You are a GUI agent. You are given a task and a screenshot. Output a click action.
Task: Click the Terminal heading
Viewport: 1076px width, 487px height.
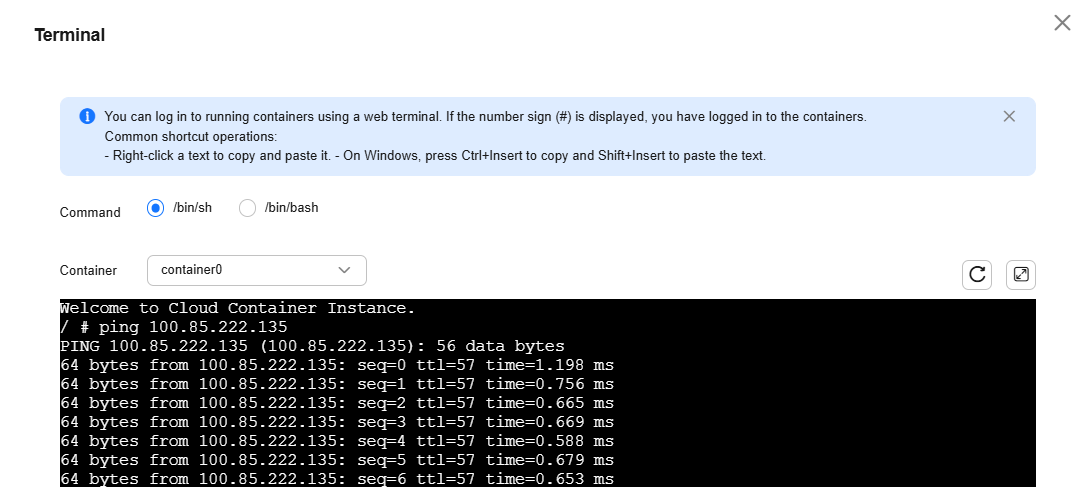(70, 35)
